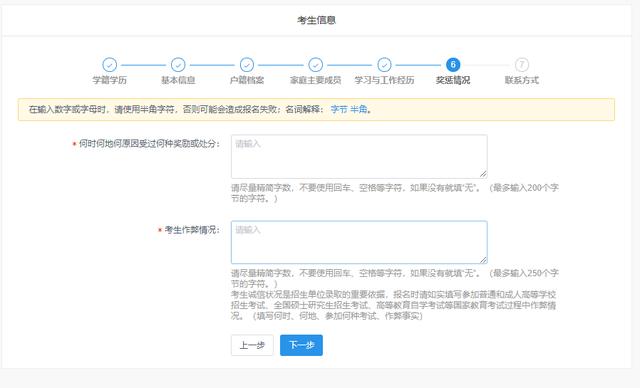640x388 pixels.
Task: Click the 户籍档案 step checkmark icon
Action: pyautogui.click(x=247, y=64)
